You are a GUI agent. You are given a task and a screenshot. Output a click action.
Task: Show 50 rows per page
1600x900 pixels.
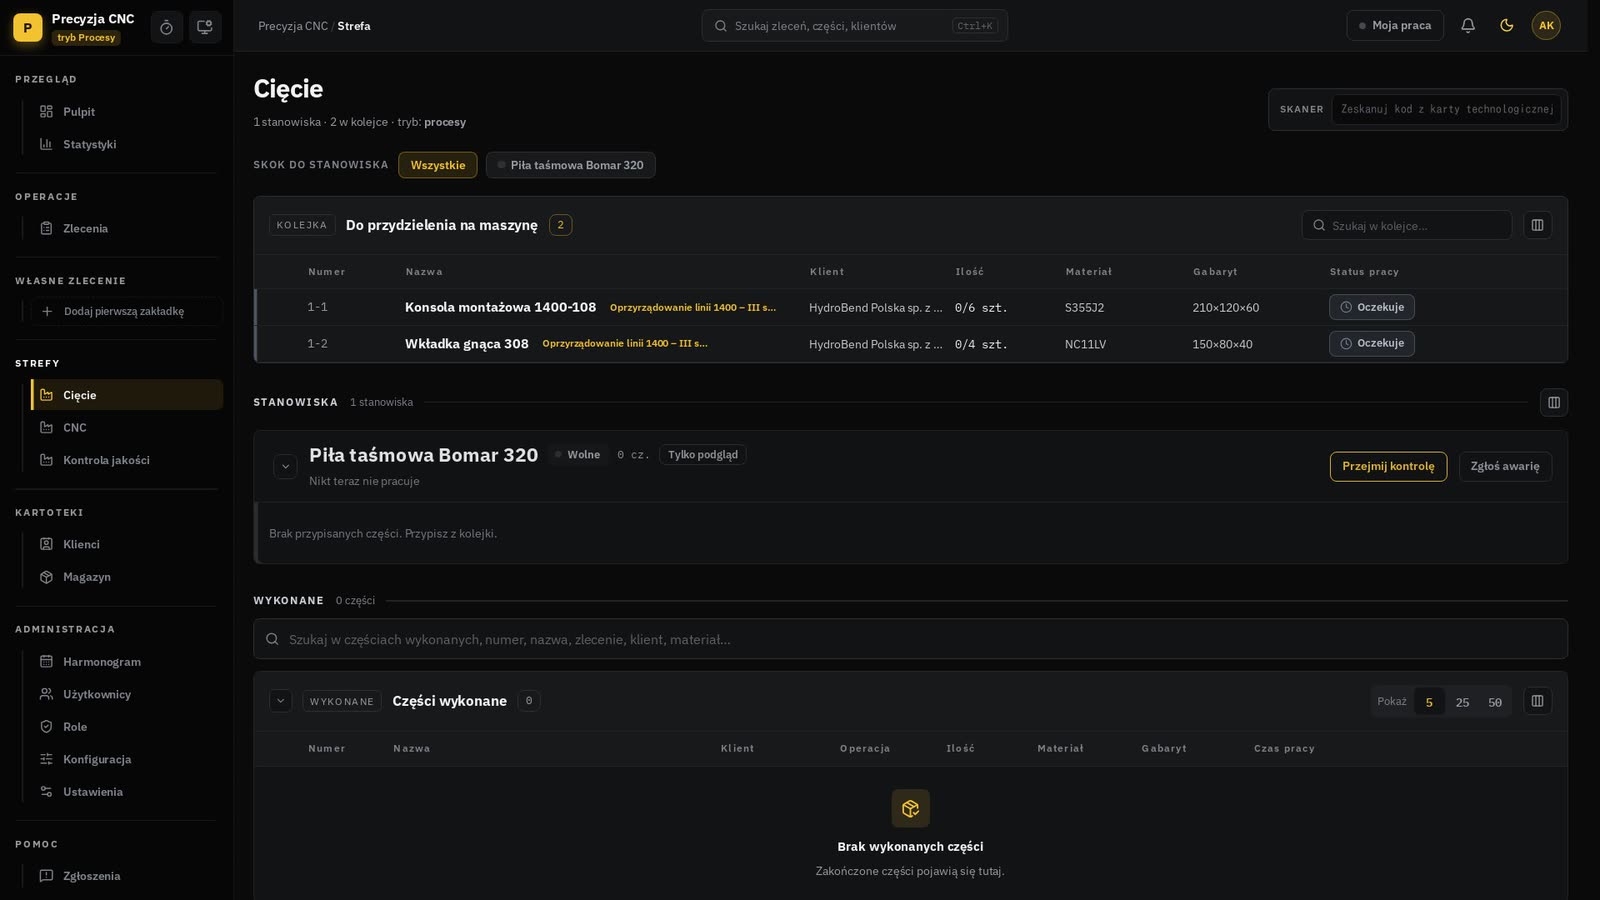point(1495,702)
